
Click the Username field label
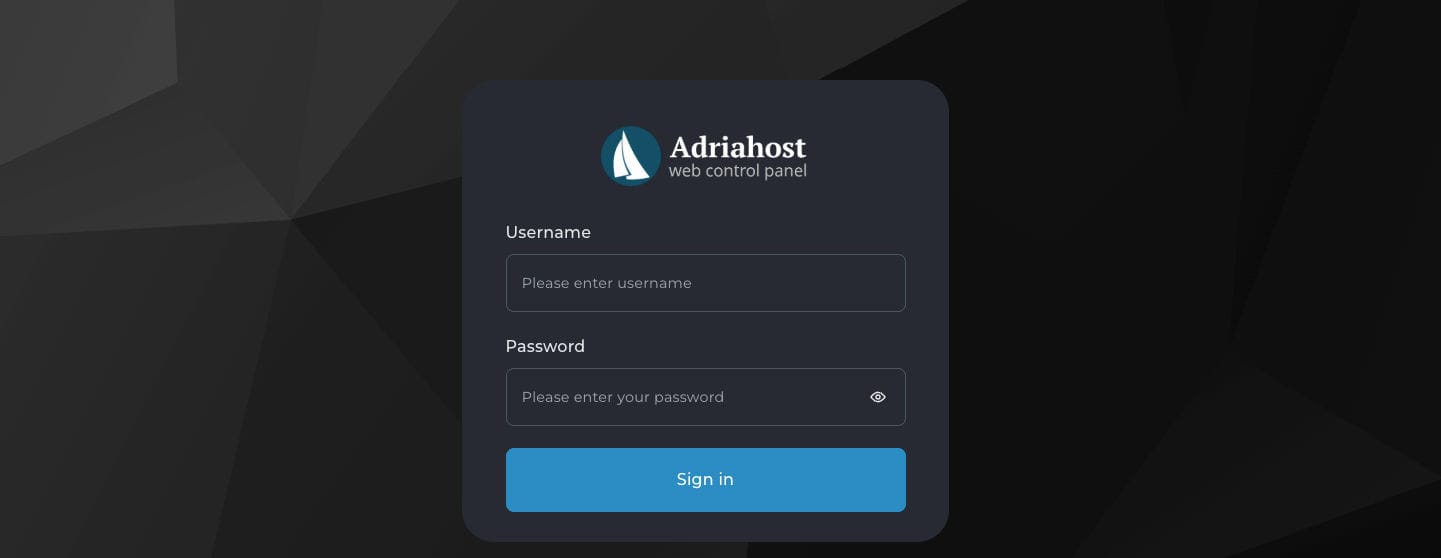(548, 232)
